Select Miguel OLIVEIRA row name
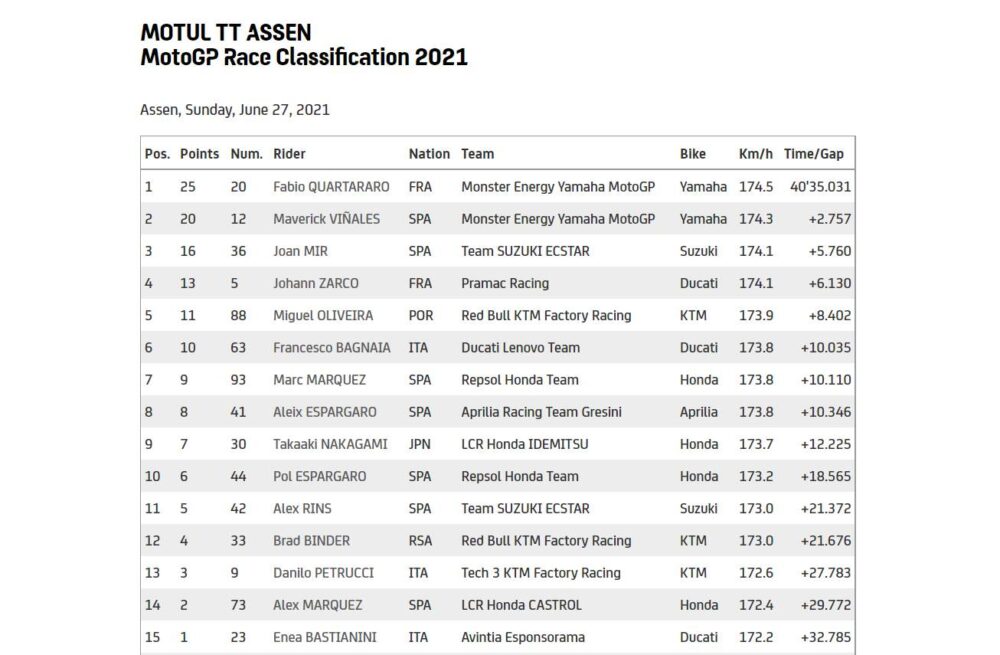 click(x=323, y=316)
